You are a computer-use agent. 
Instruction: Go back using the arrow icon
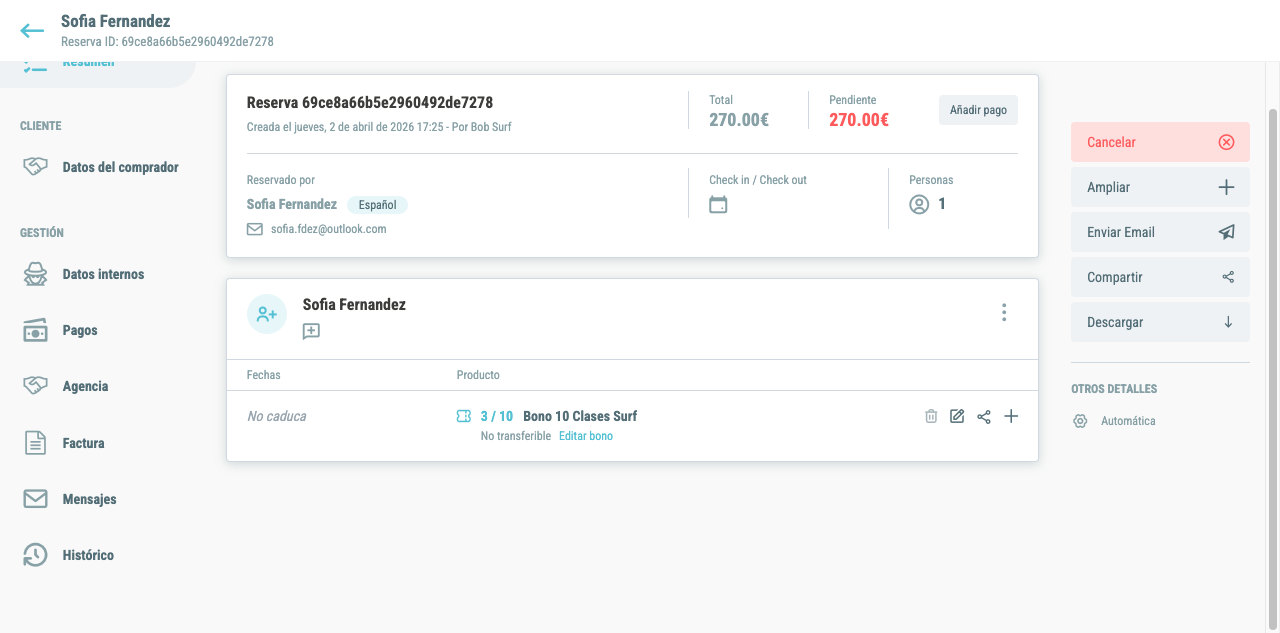pos(32,30)
